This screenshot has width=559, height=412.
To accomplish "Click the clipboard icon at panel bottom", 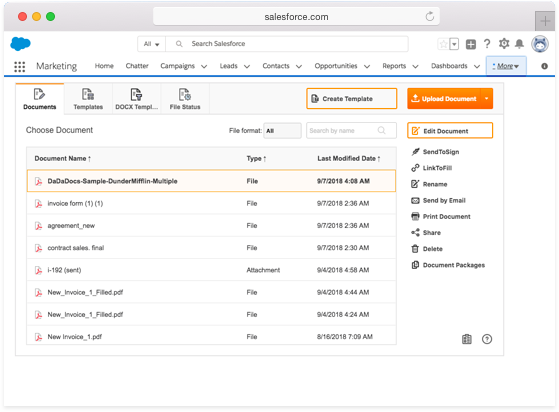I will pos(467,339).
